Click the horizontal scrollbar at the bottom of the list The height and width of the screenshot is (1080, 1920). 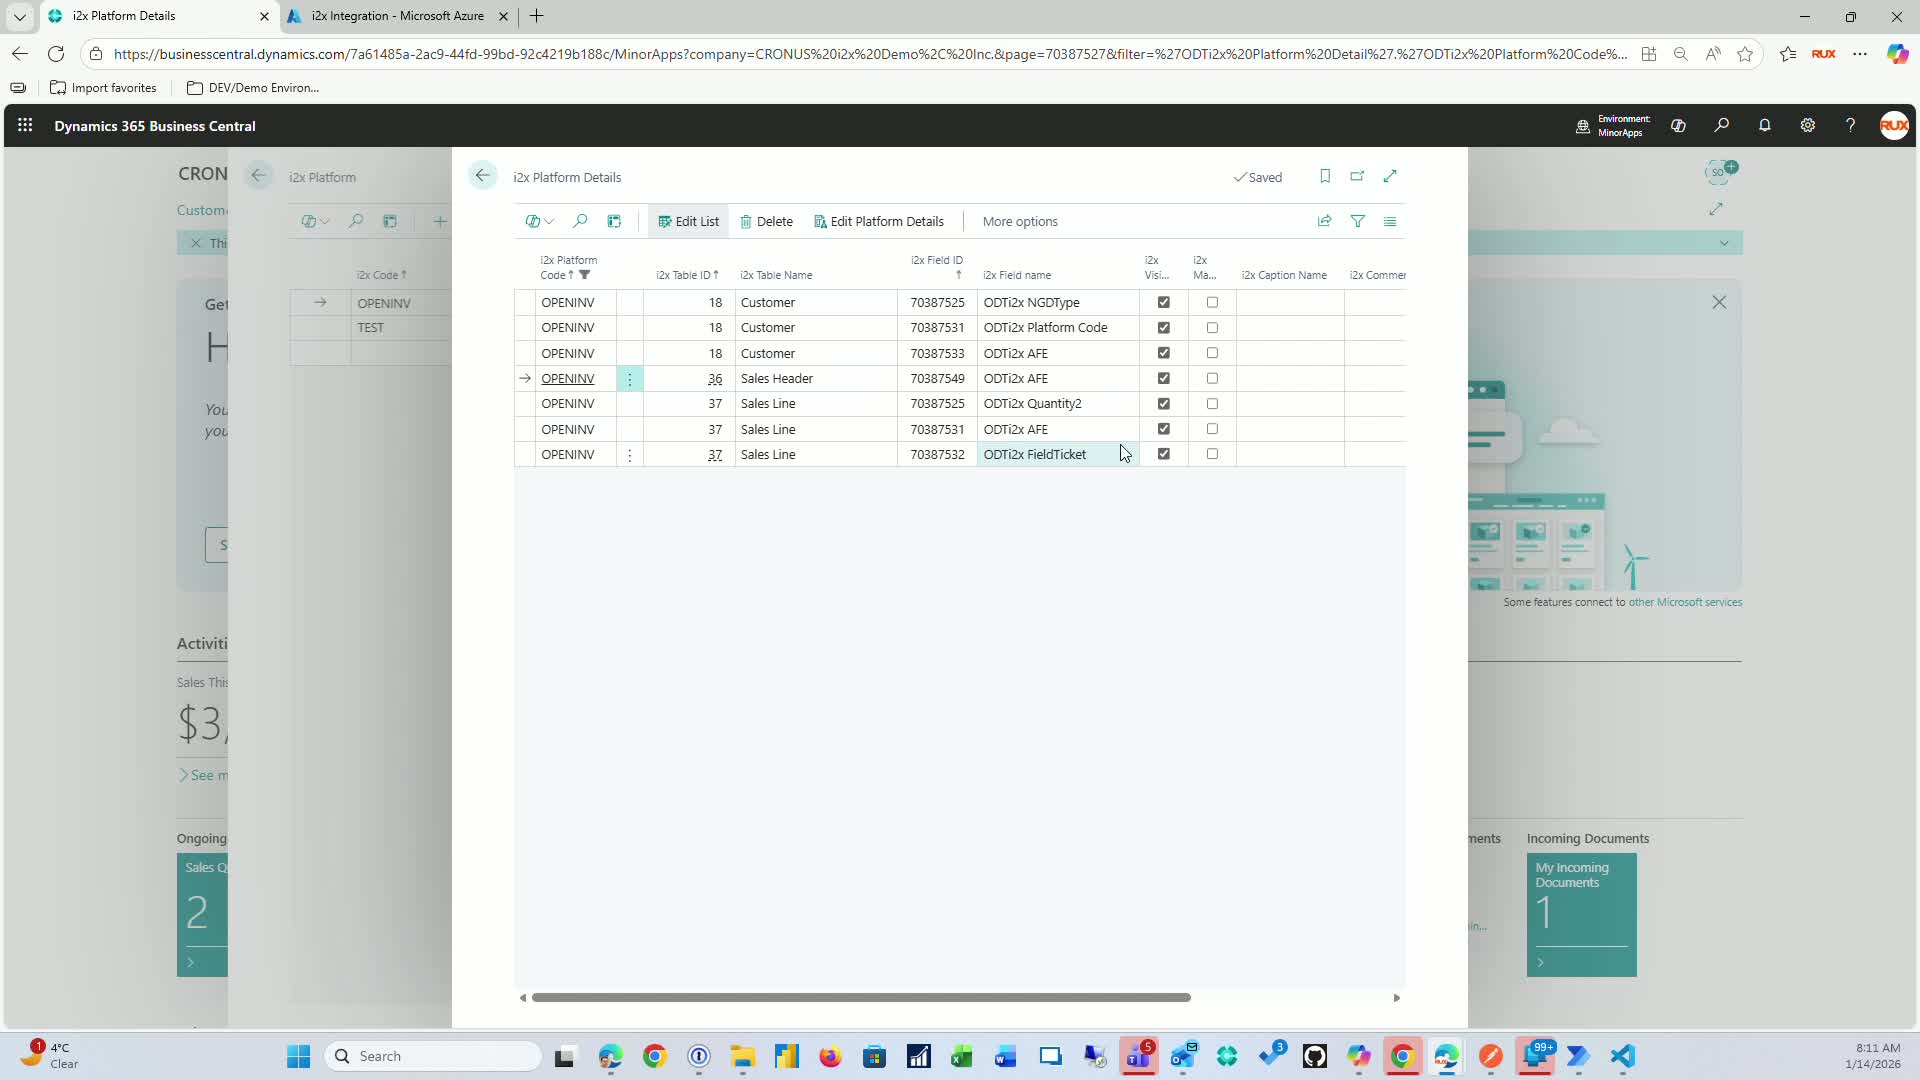click(860, 997)
